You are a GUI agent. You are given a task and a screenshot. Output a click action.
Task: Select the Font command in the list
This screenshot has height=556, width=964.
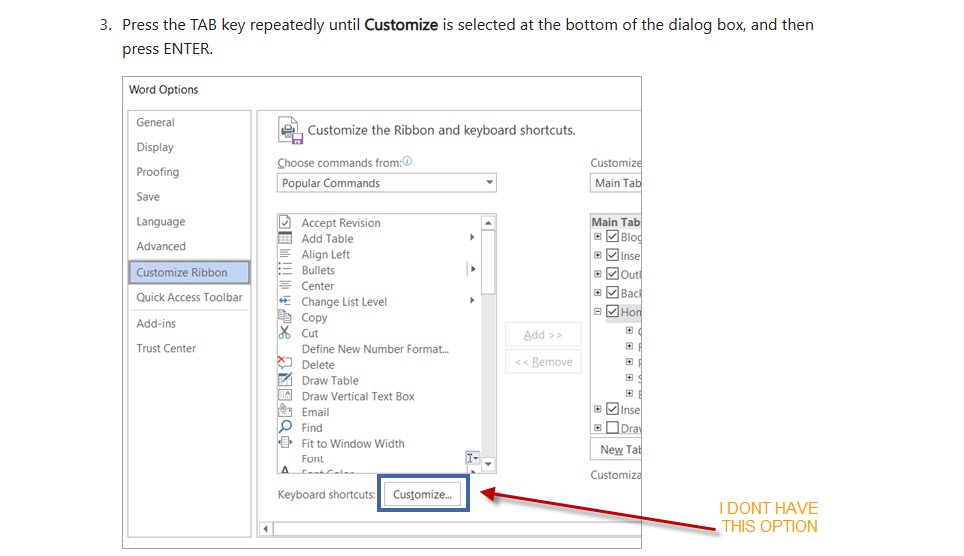[x=312, y=459]
